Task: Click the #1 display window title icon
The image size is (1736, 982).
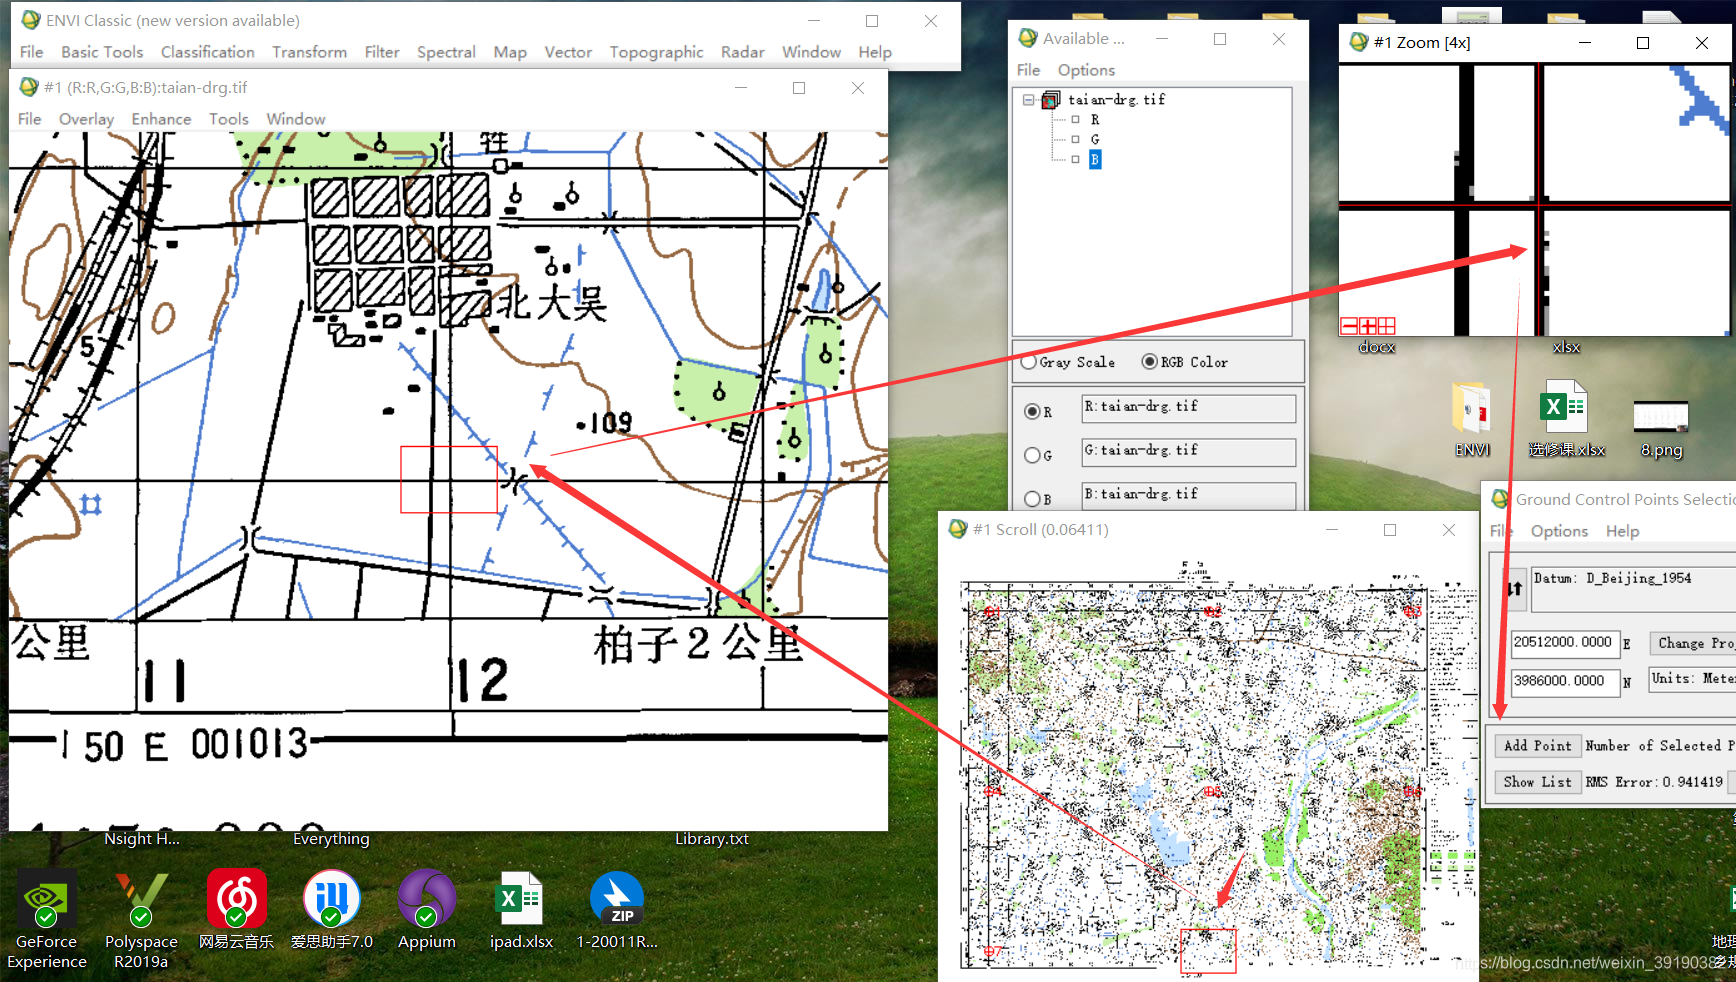Action: coord(29,87)
